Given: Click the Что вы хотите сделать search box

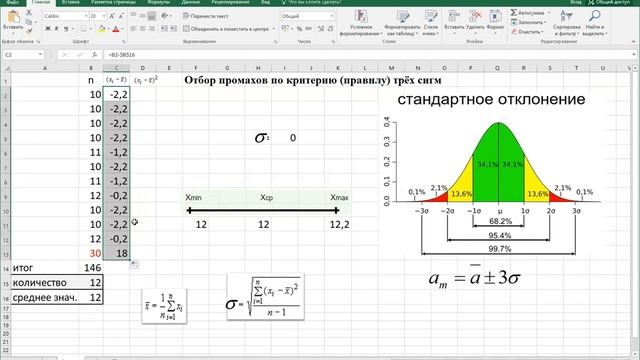Looking at the screenshot, I should pos(311,2).
